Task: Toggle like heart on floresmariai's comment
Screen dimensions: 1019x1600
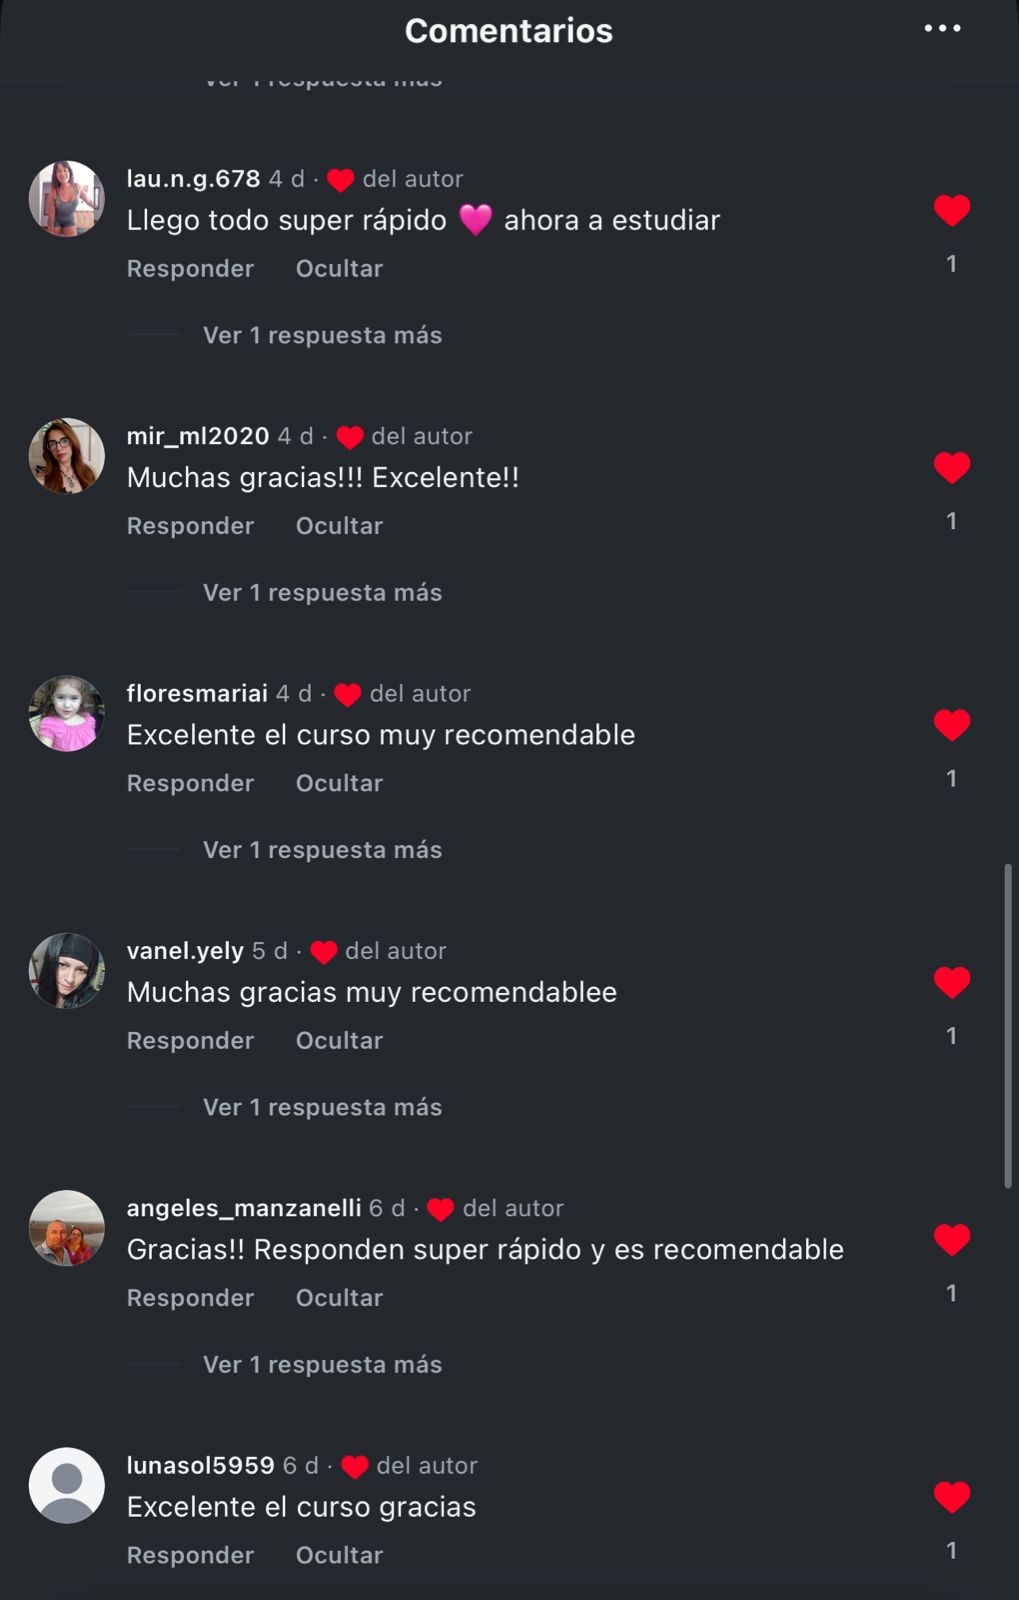Action: (952, 725)
